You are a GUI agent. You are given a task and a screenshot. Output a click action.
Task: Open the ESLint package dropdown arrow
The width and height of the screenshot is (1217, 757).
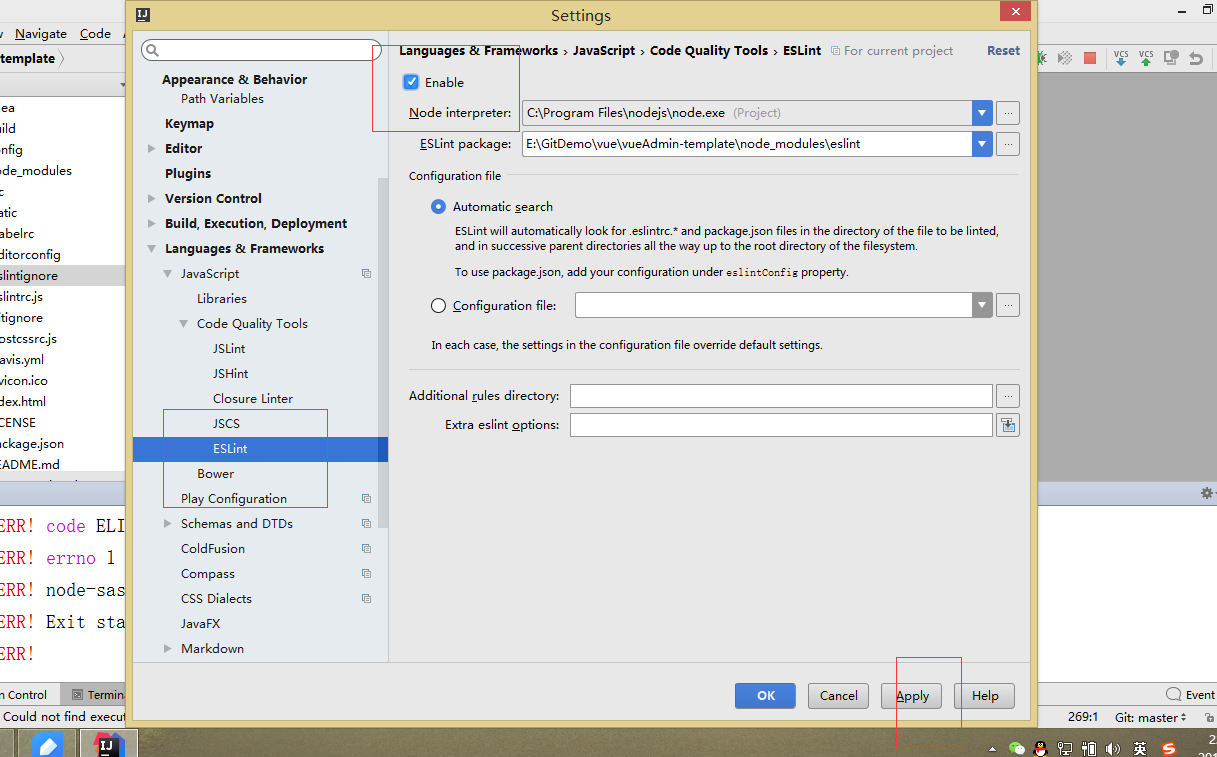click(982, 144)
